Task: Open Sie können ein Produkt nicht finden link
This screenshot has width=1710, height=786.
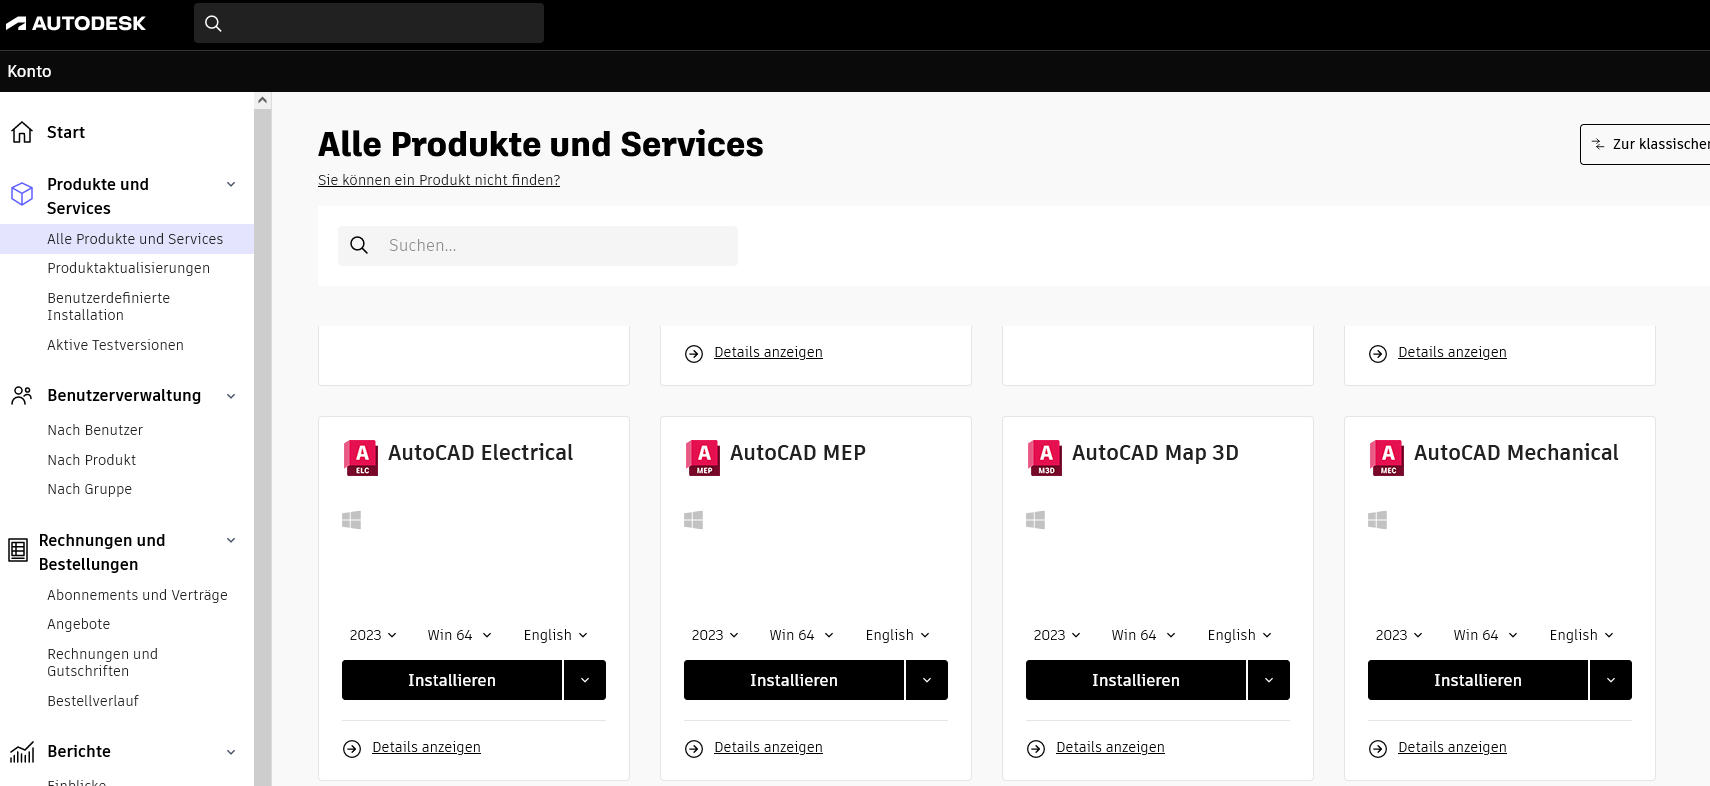Action: coord(439,180)
